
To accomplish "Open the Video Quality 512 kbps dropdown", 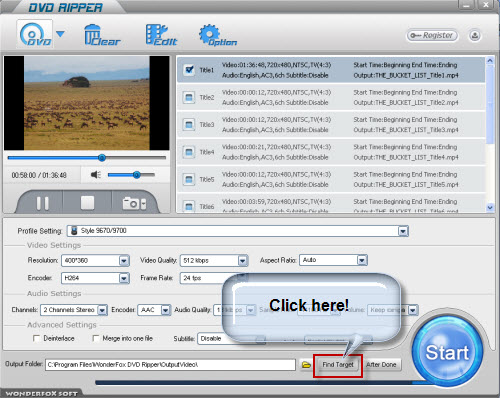I will 214,260.
